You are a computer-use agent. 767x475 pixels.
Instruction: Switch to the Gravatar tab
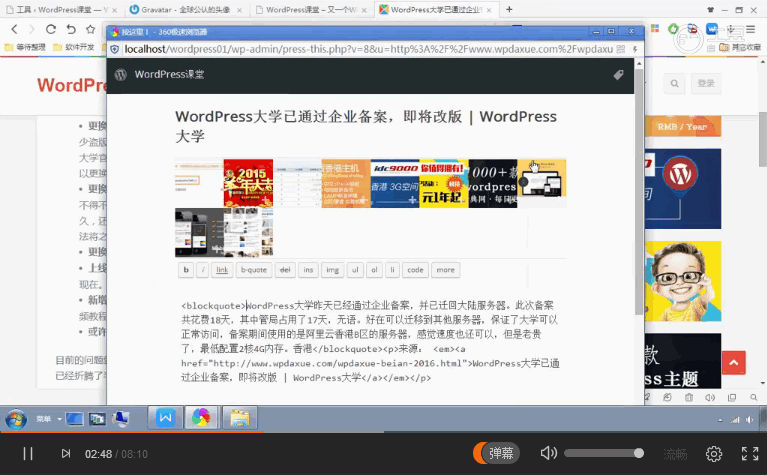186,9
